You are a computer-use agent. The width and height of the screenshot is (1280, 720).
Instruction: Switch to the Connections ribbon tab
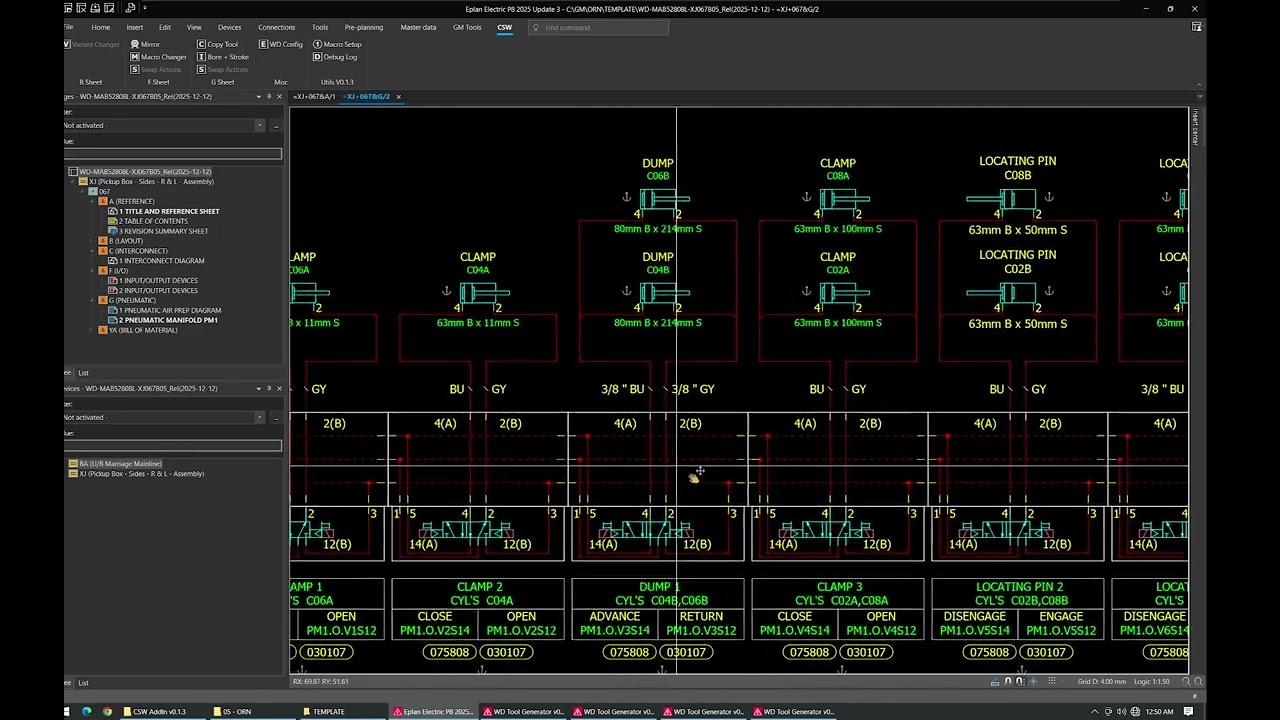tap(277, 28)
